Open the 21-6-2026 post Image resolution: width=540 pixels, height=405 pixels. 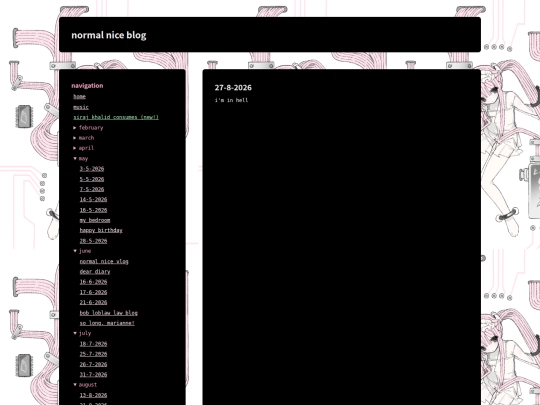tap(93, 302)
